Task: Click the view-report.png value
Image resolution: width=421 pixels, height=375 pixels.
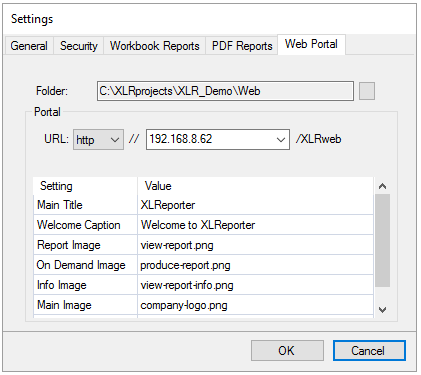Action: click(255, 245)
